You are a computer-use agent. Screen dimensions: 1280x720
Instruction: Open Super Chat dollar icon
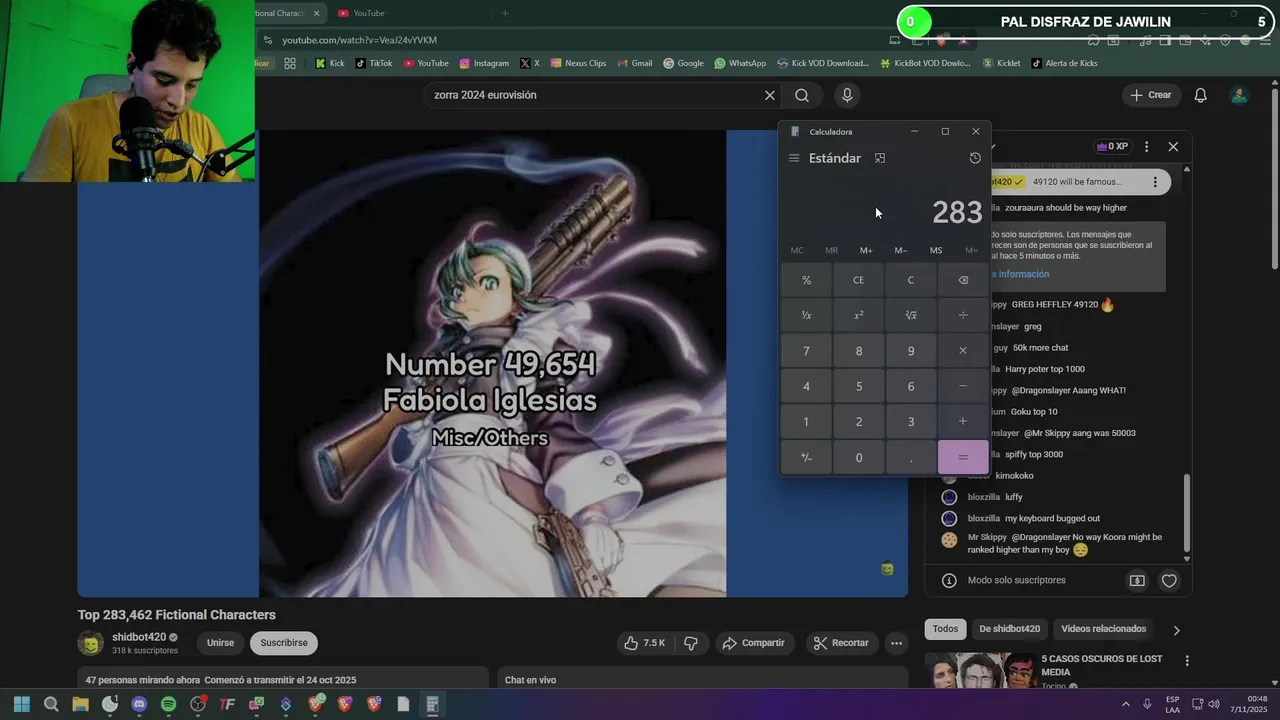(x=1137, y=580)
